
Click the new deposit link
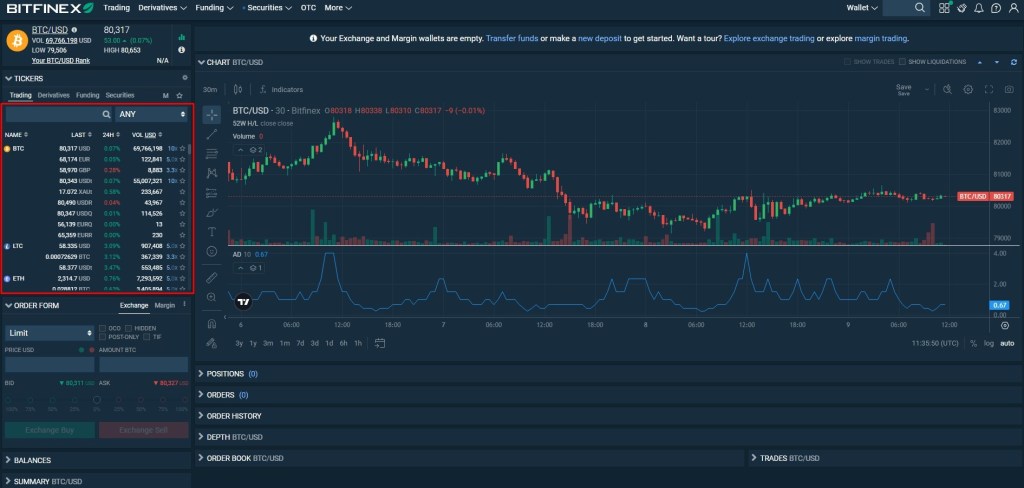600,39
